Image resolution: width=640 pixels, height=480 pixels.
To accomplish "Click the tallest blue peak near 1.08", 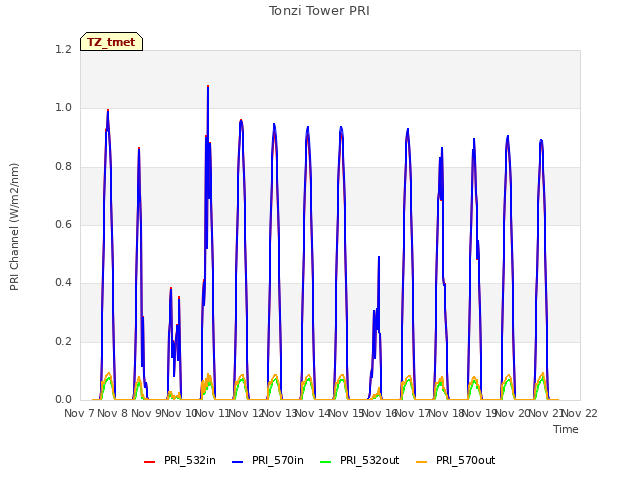I will point(208,87).
